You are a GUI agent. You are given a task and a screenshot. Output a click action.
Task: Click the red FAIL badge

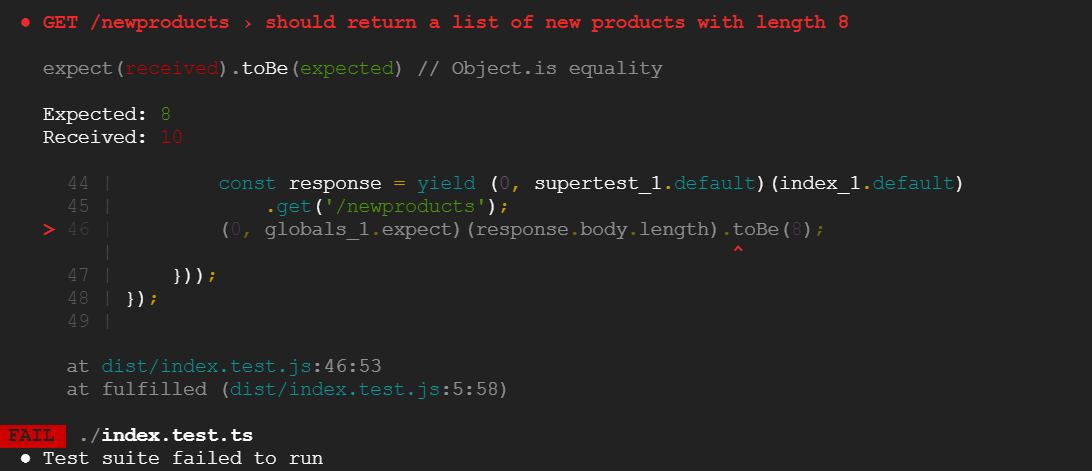click(x=33, y=436)
